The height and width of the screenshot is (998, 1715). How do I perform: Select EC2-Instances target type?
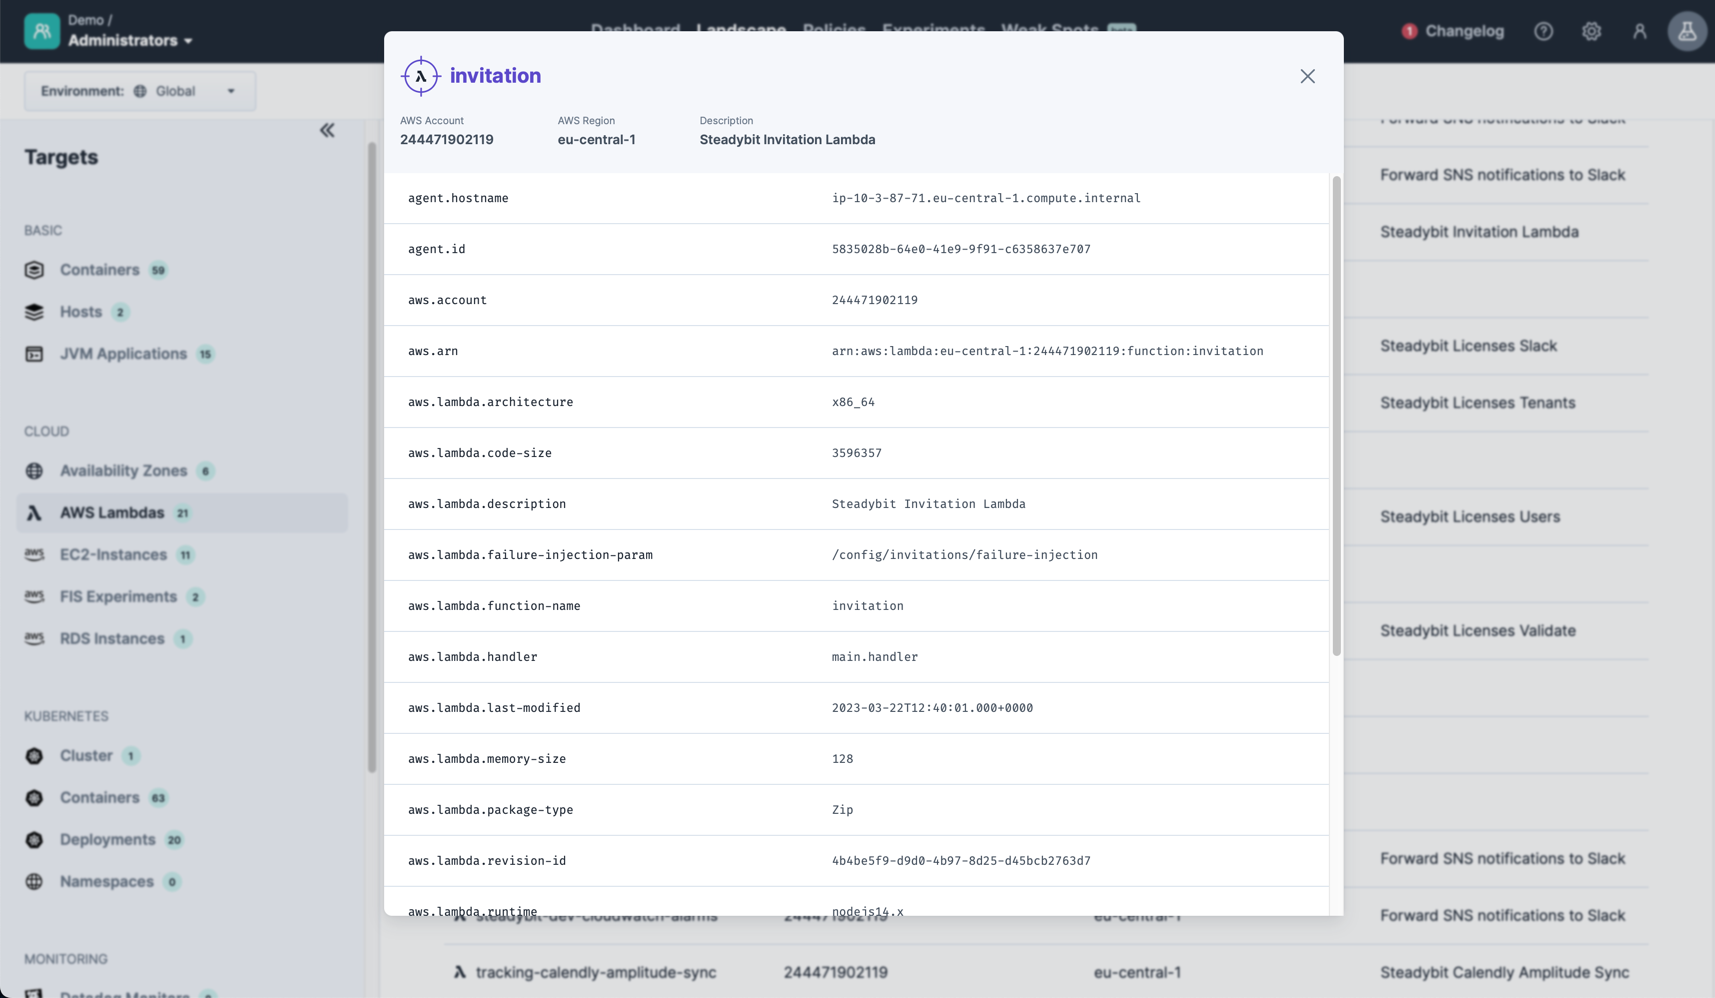pos(113,555)
